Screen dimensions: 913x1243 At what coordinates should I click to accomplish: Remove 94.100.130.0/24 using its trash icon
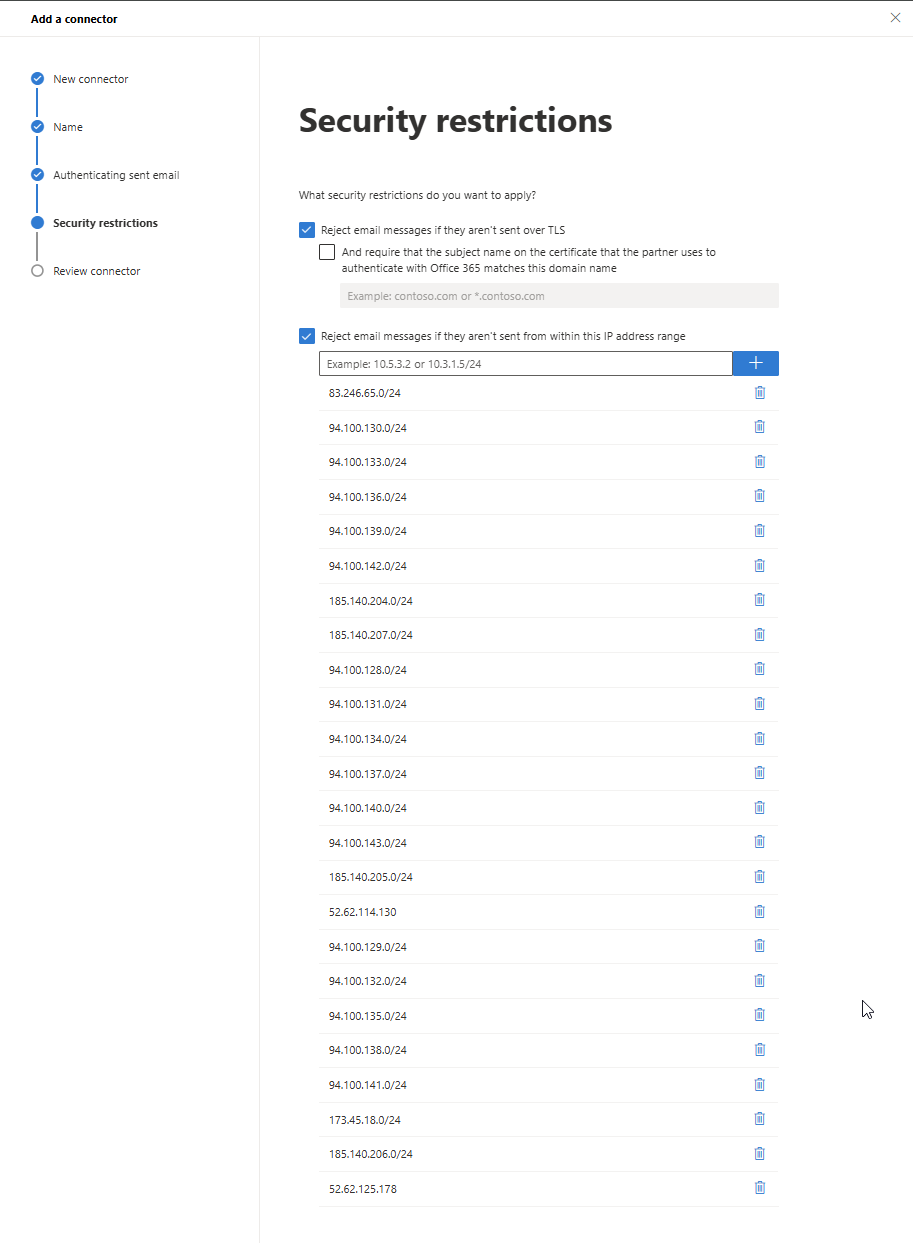click(759, 427)
